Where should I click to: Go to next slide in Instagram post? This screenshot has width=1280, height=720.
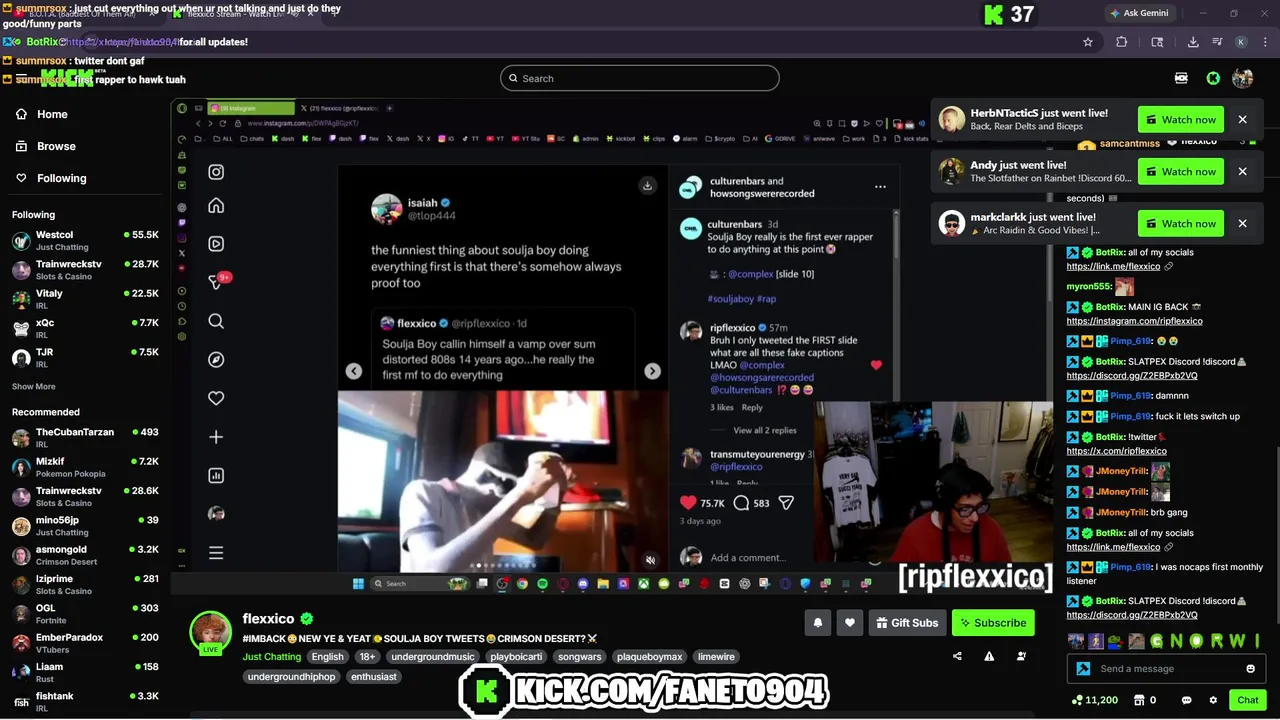point(652,371)
